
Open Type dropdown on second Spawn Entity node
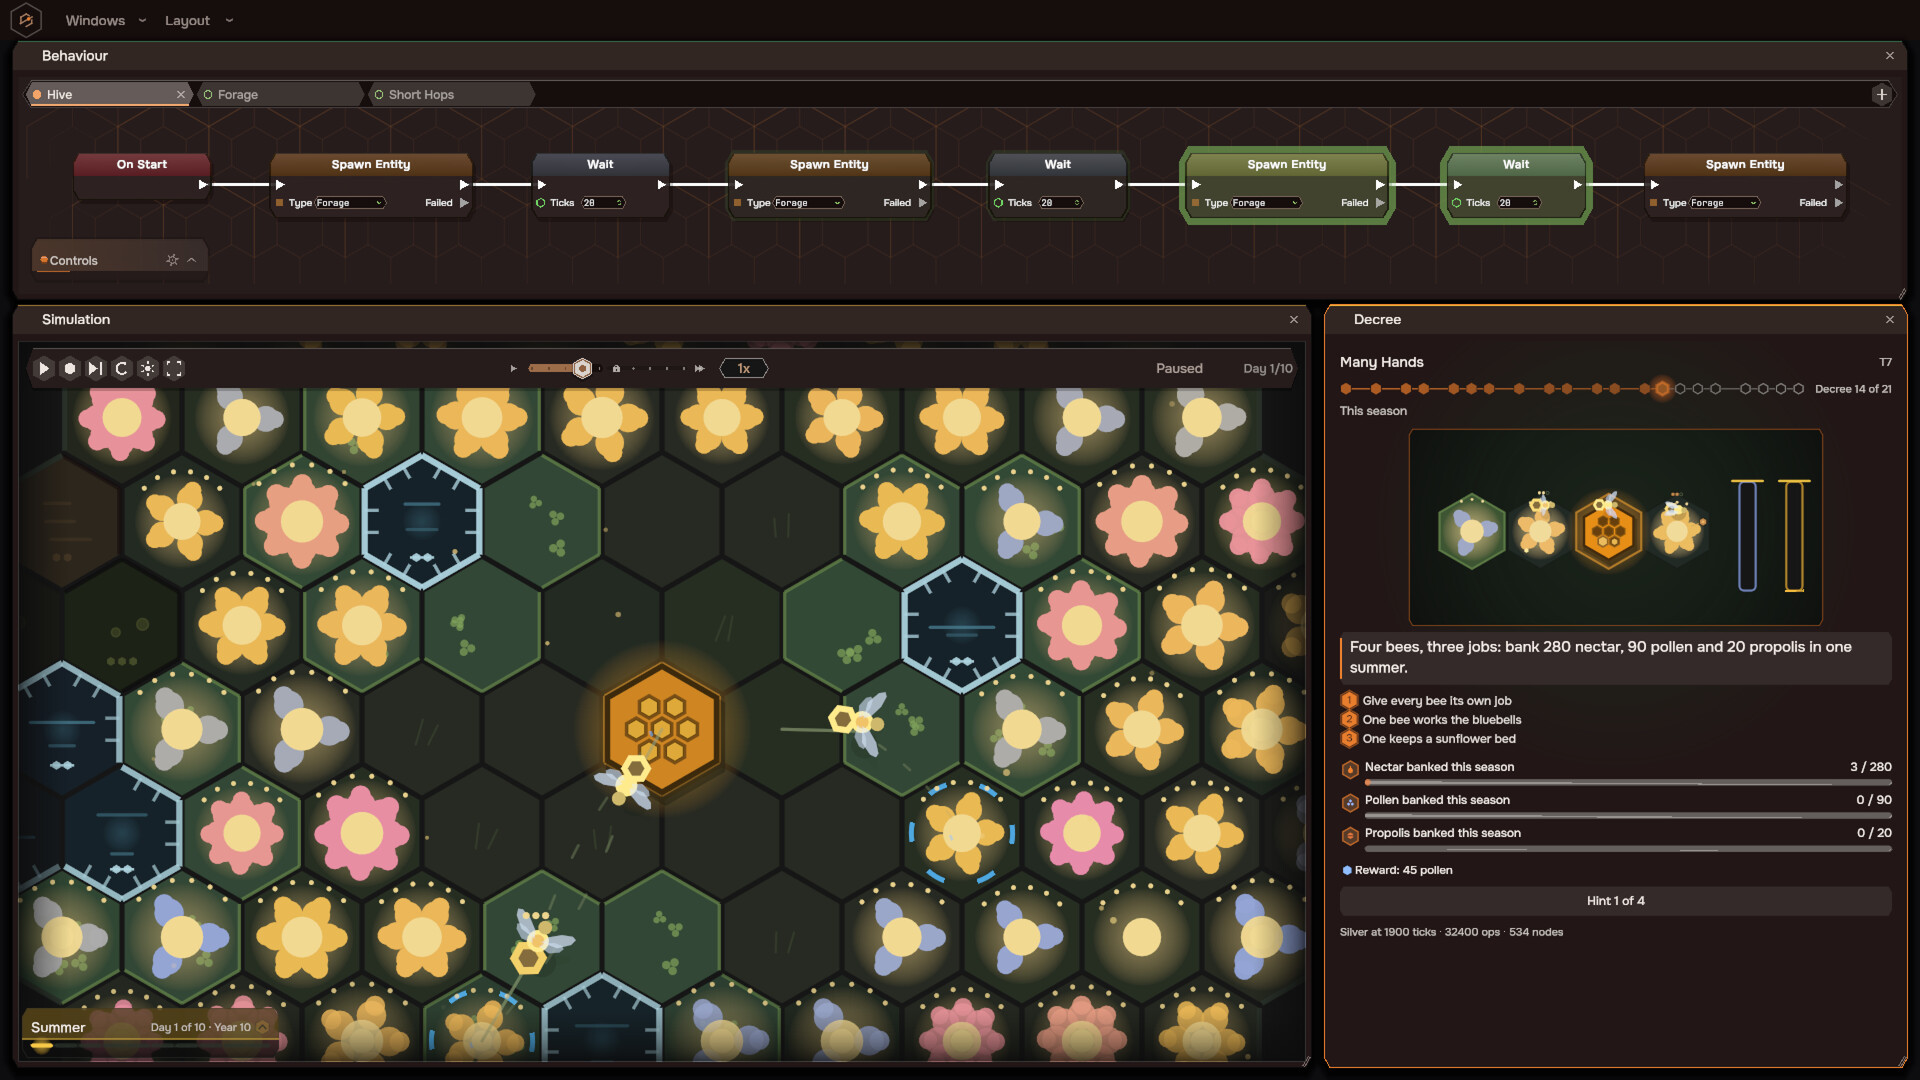(808, 203)
